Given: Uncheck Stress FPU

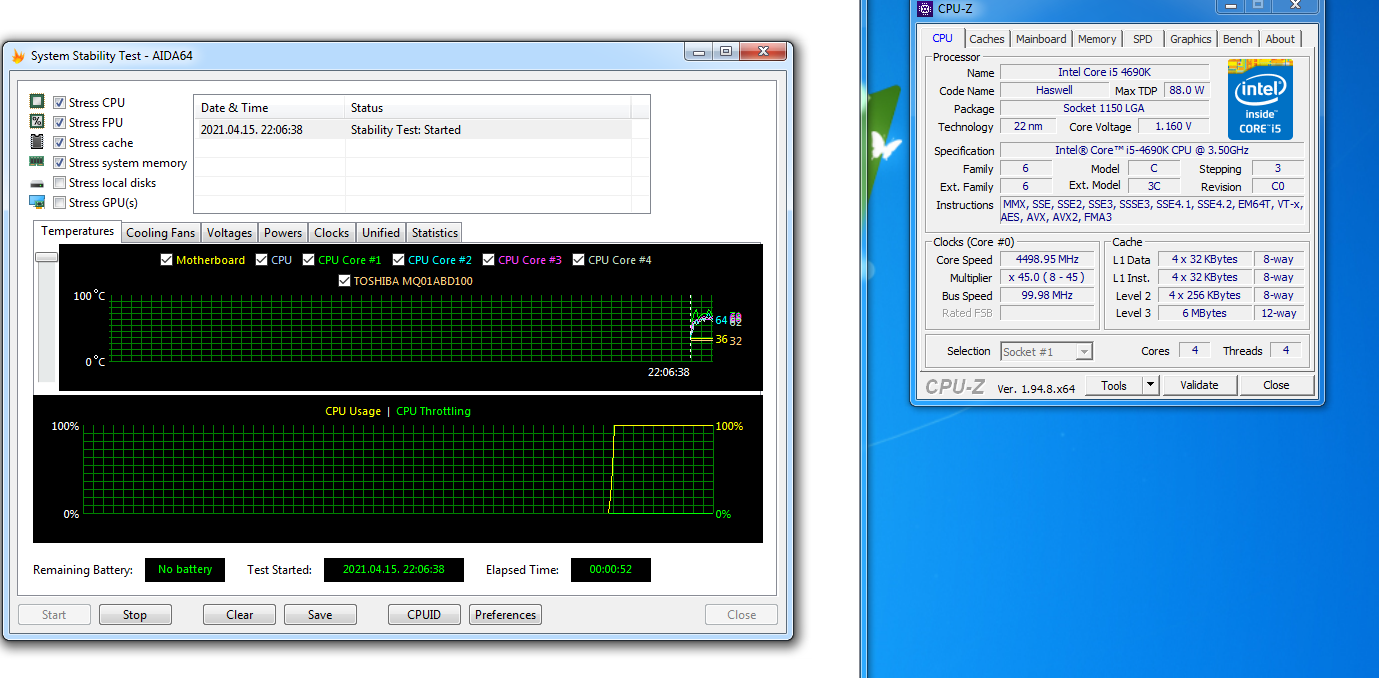Looking at the screenshot, I should (x=60, y=122).
